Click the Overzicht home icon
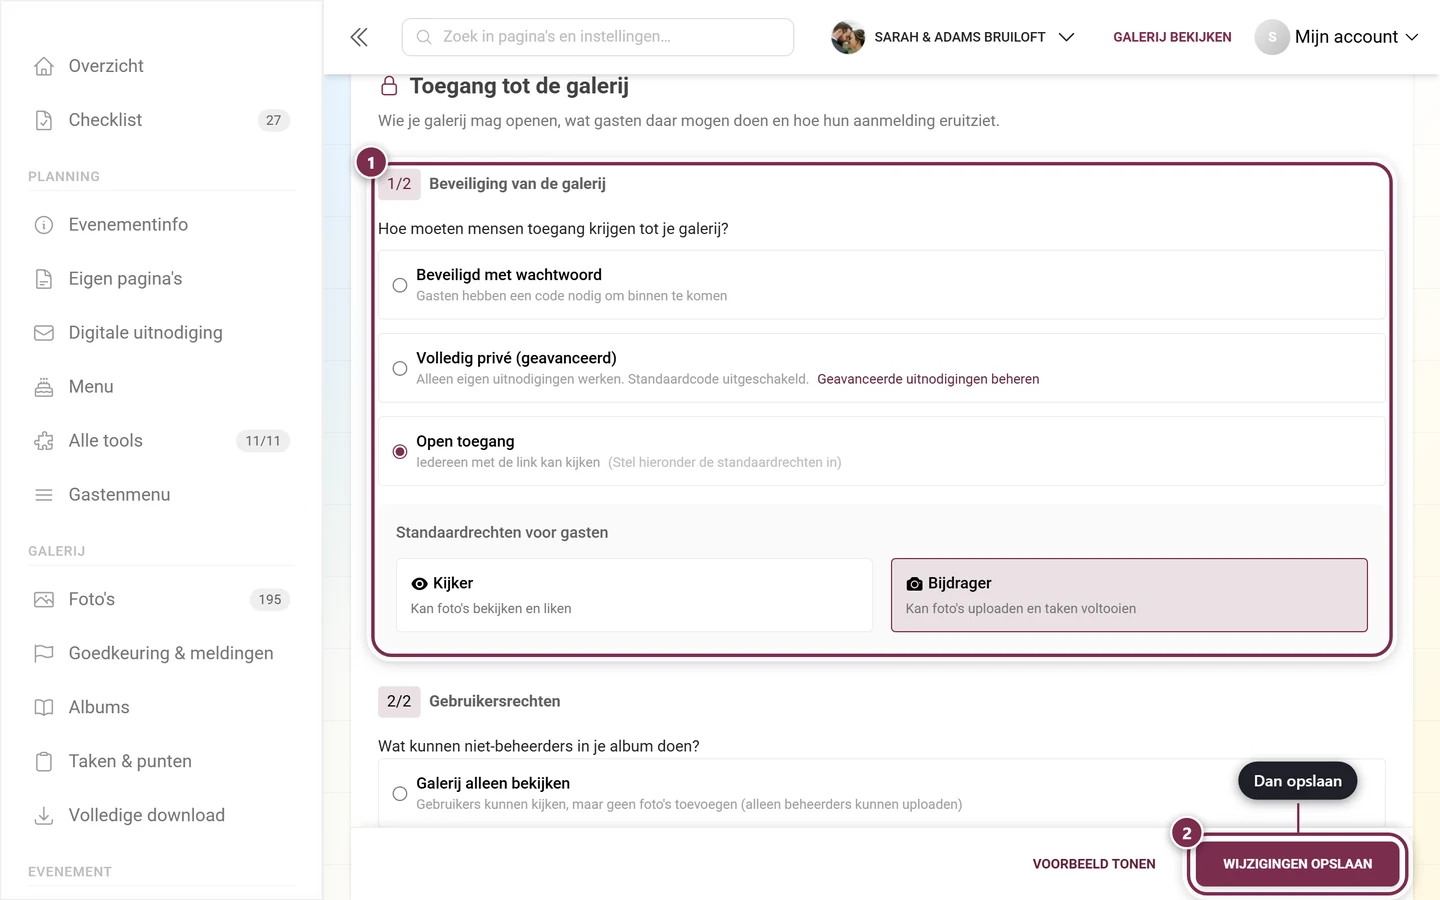This screenshot has height=900, width=1440. 44,66
